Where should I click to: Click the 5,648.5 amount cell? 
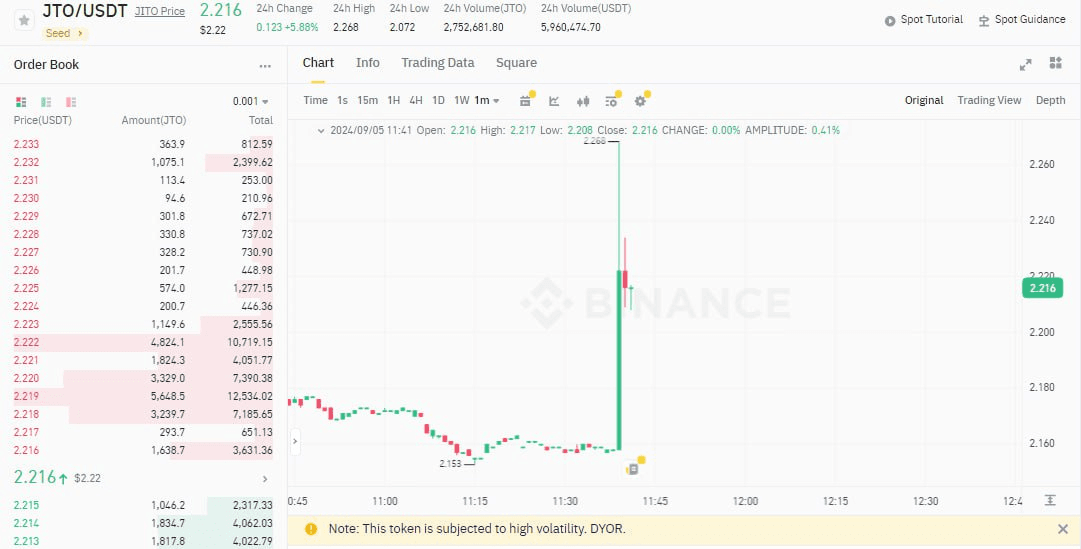coord(168,397)
